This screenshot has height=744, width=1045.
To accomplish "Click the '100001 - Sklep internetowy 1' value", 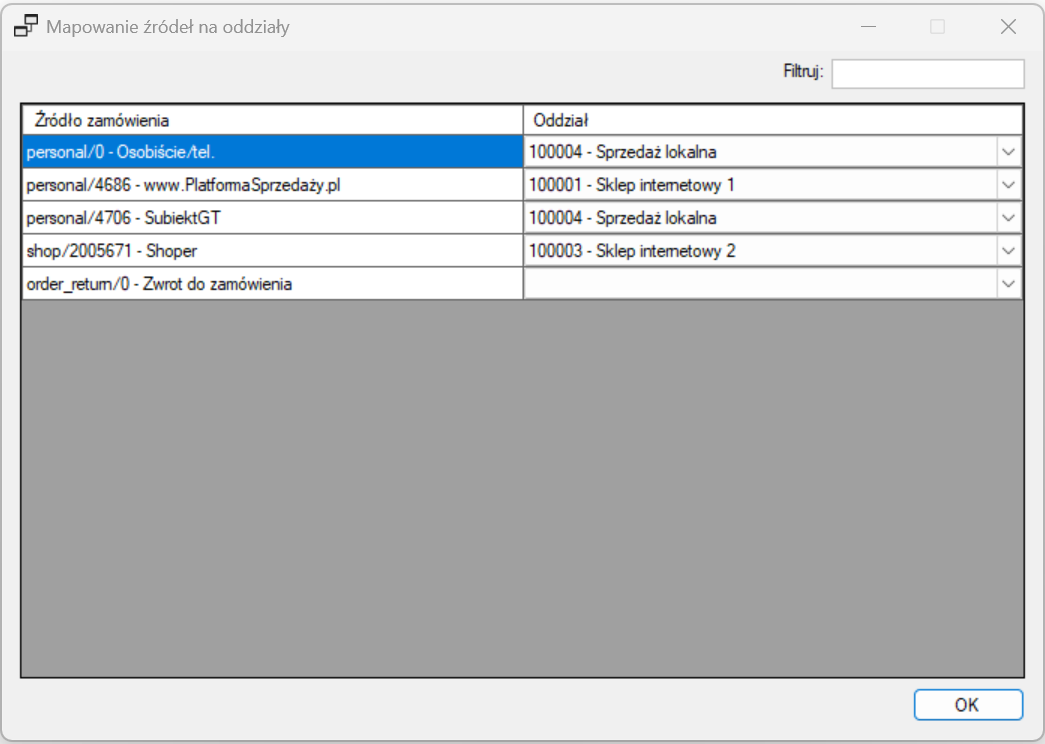I will [x=632, y=185].
